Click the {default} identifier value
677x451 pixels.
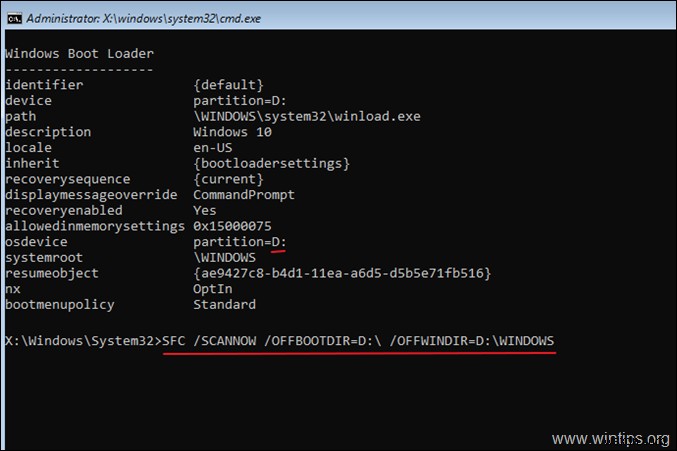point(228,85)
